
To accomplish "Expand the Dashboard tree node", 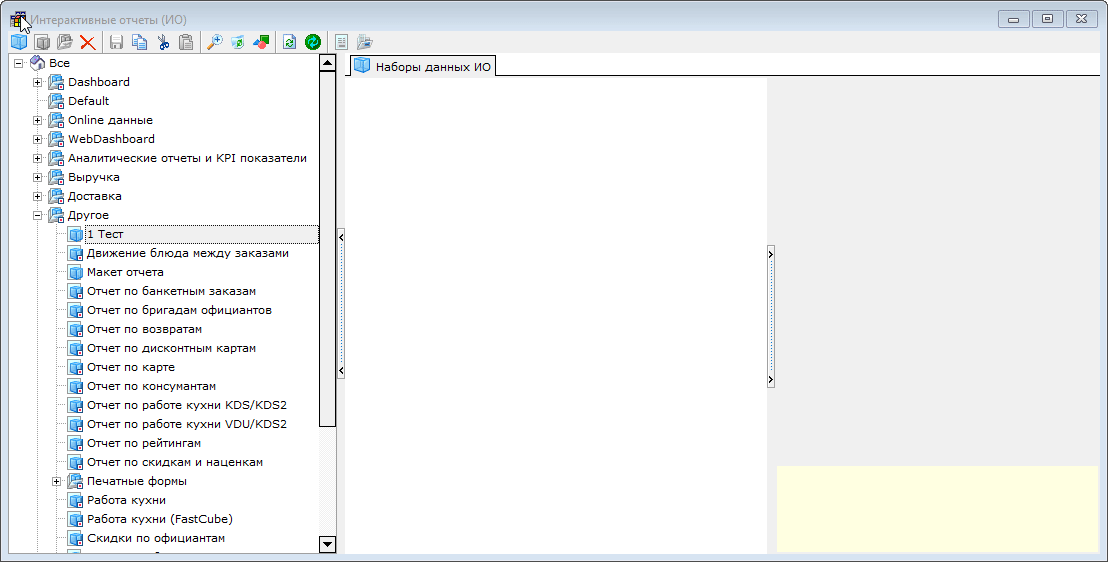I will (38, 82).
